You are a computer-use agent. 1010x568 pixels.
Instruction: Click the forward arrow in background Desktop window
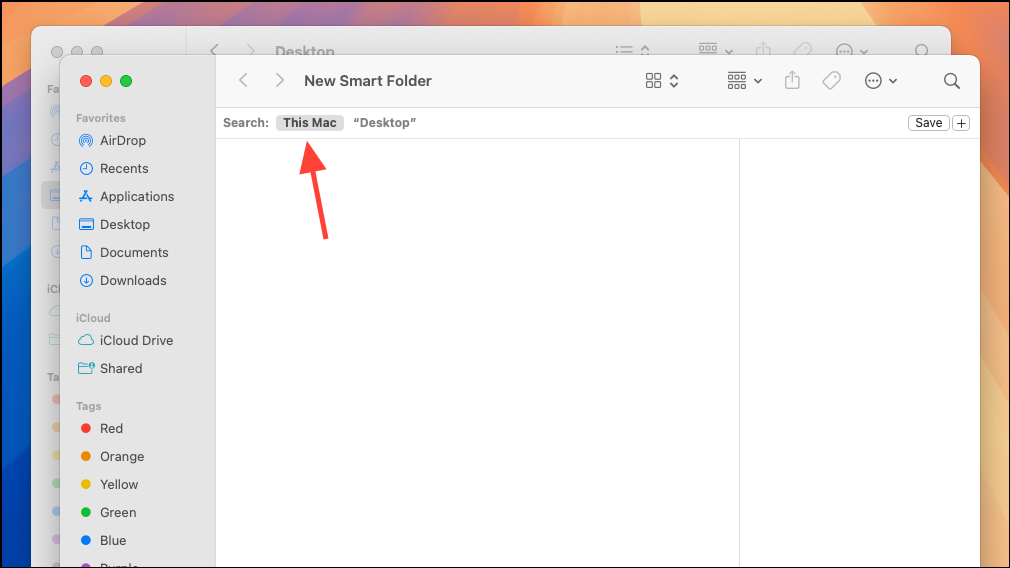[x=251, y=50]
